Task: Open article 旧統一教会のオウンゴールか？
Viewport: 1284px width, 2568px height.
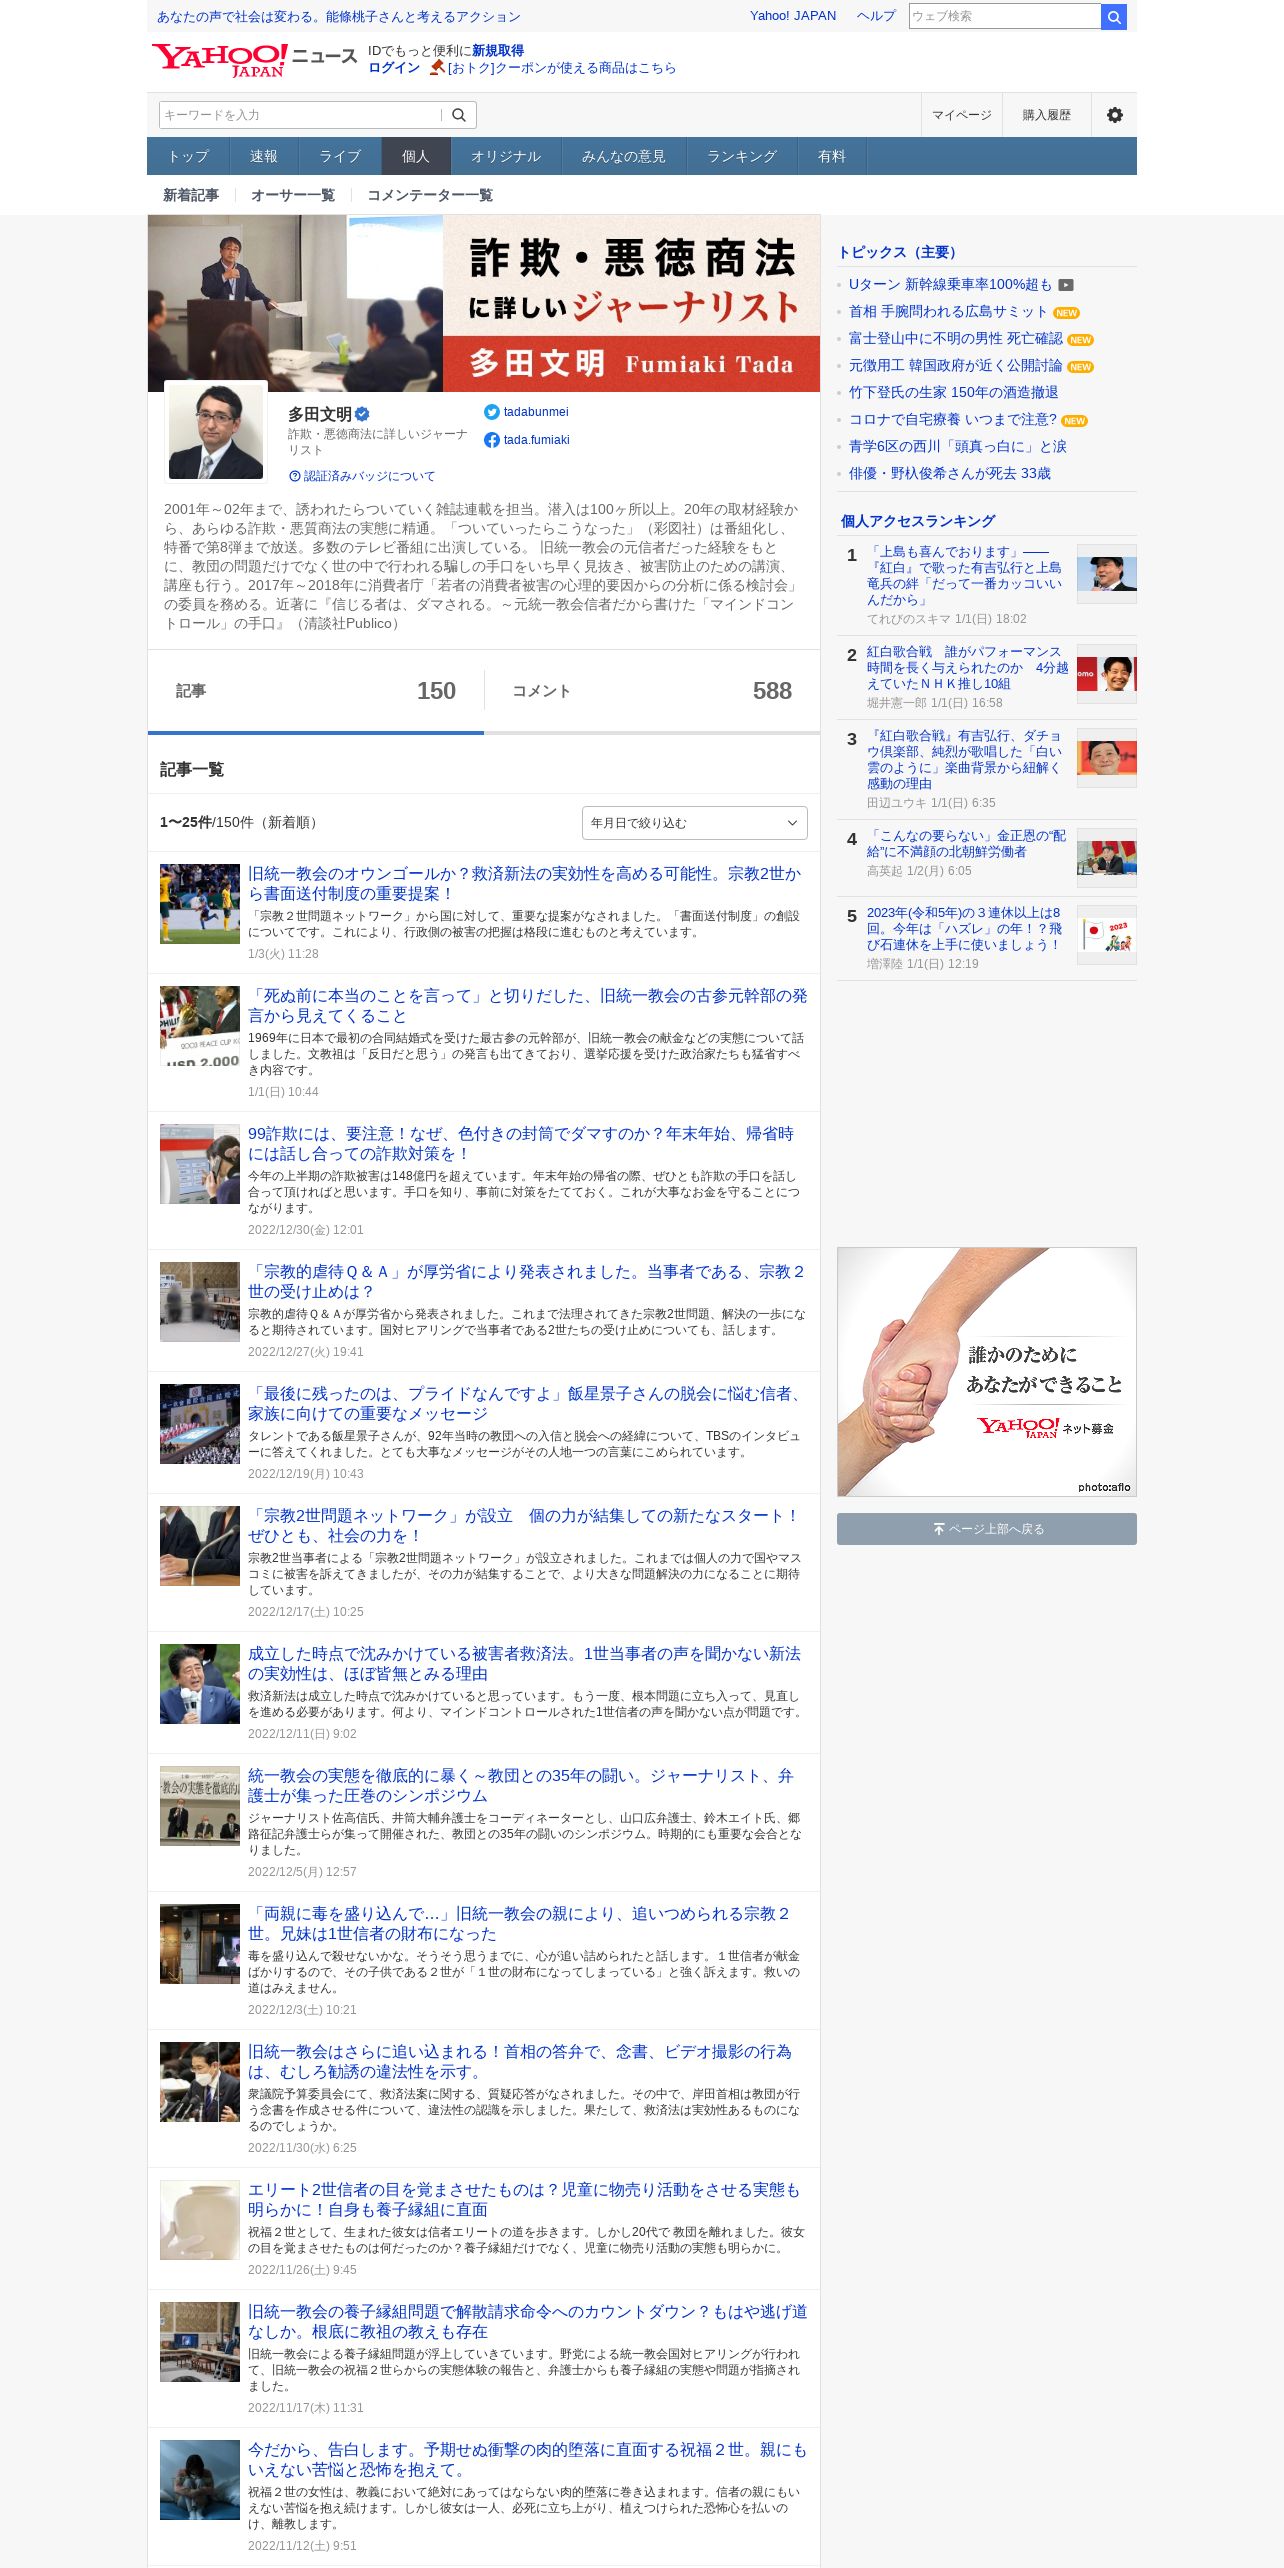Action: click(525, 884)
